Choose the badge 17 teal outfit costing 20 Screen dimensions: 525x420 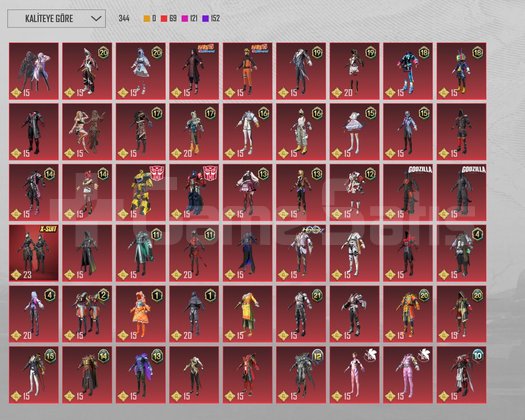point(194,132)
